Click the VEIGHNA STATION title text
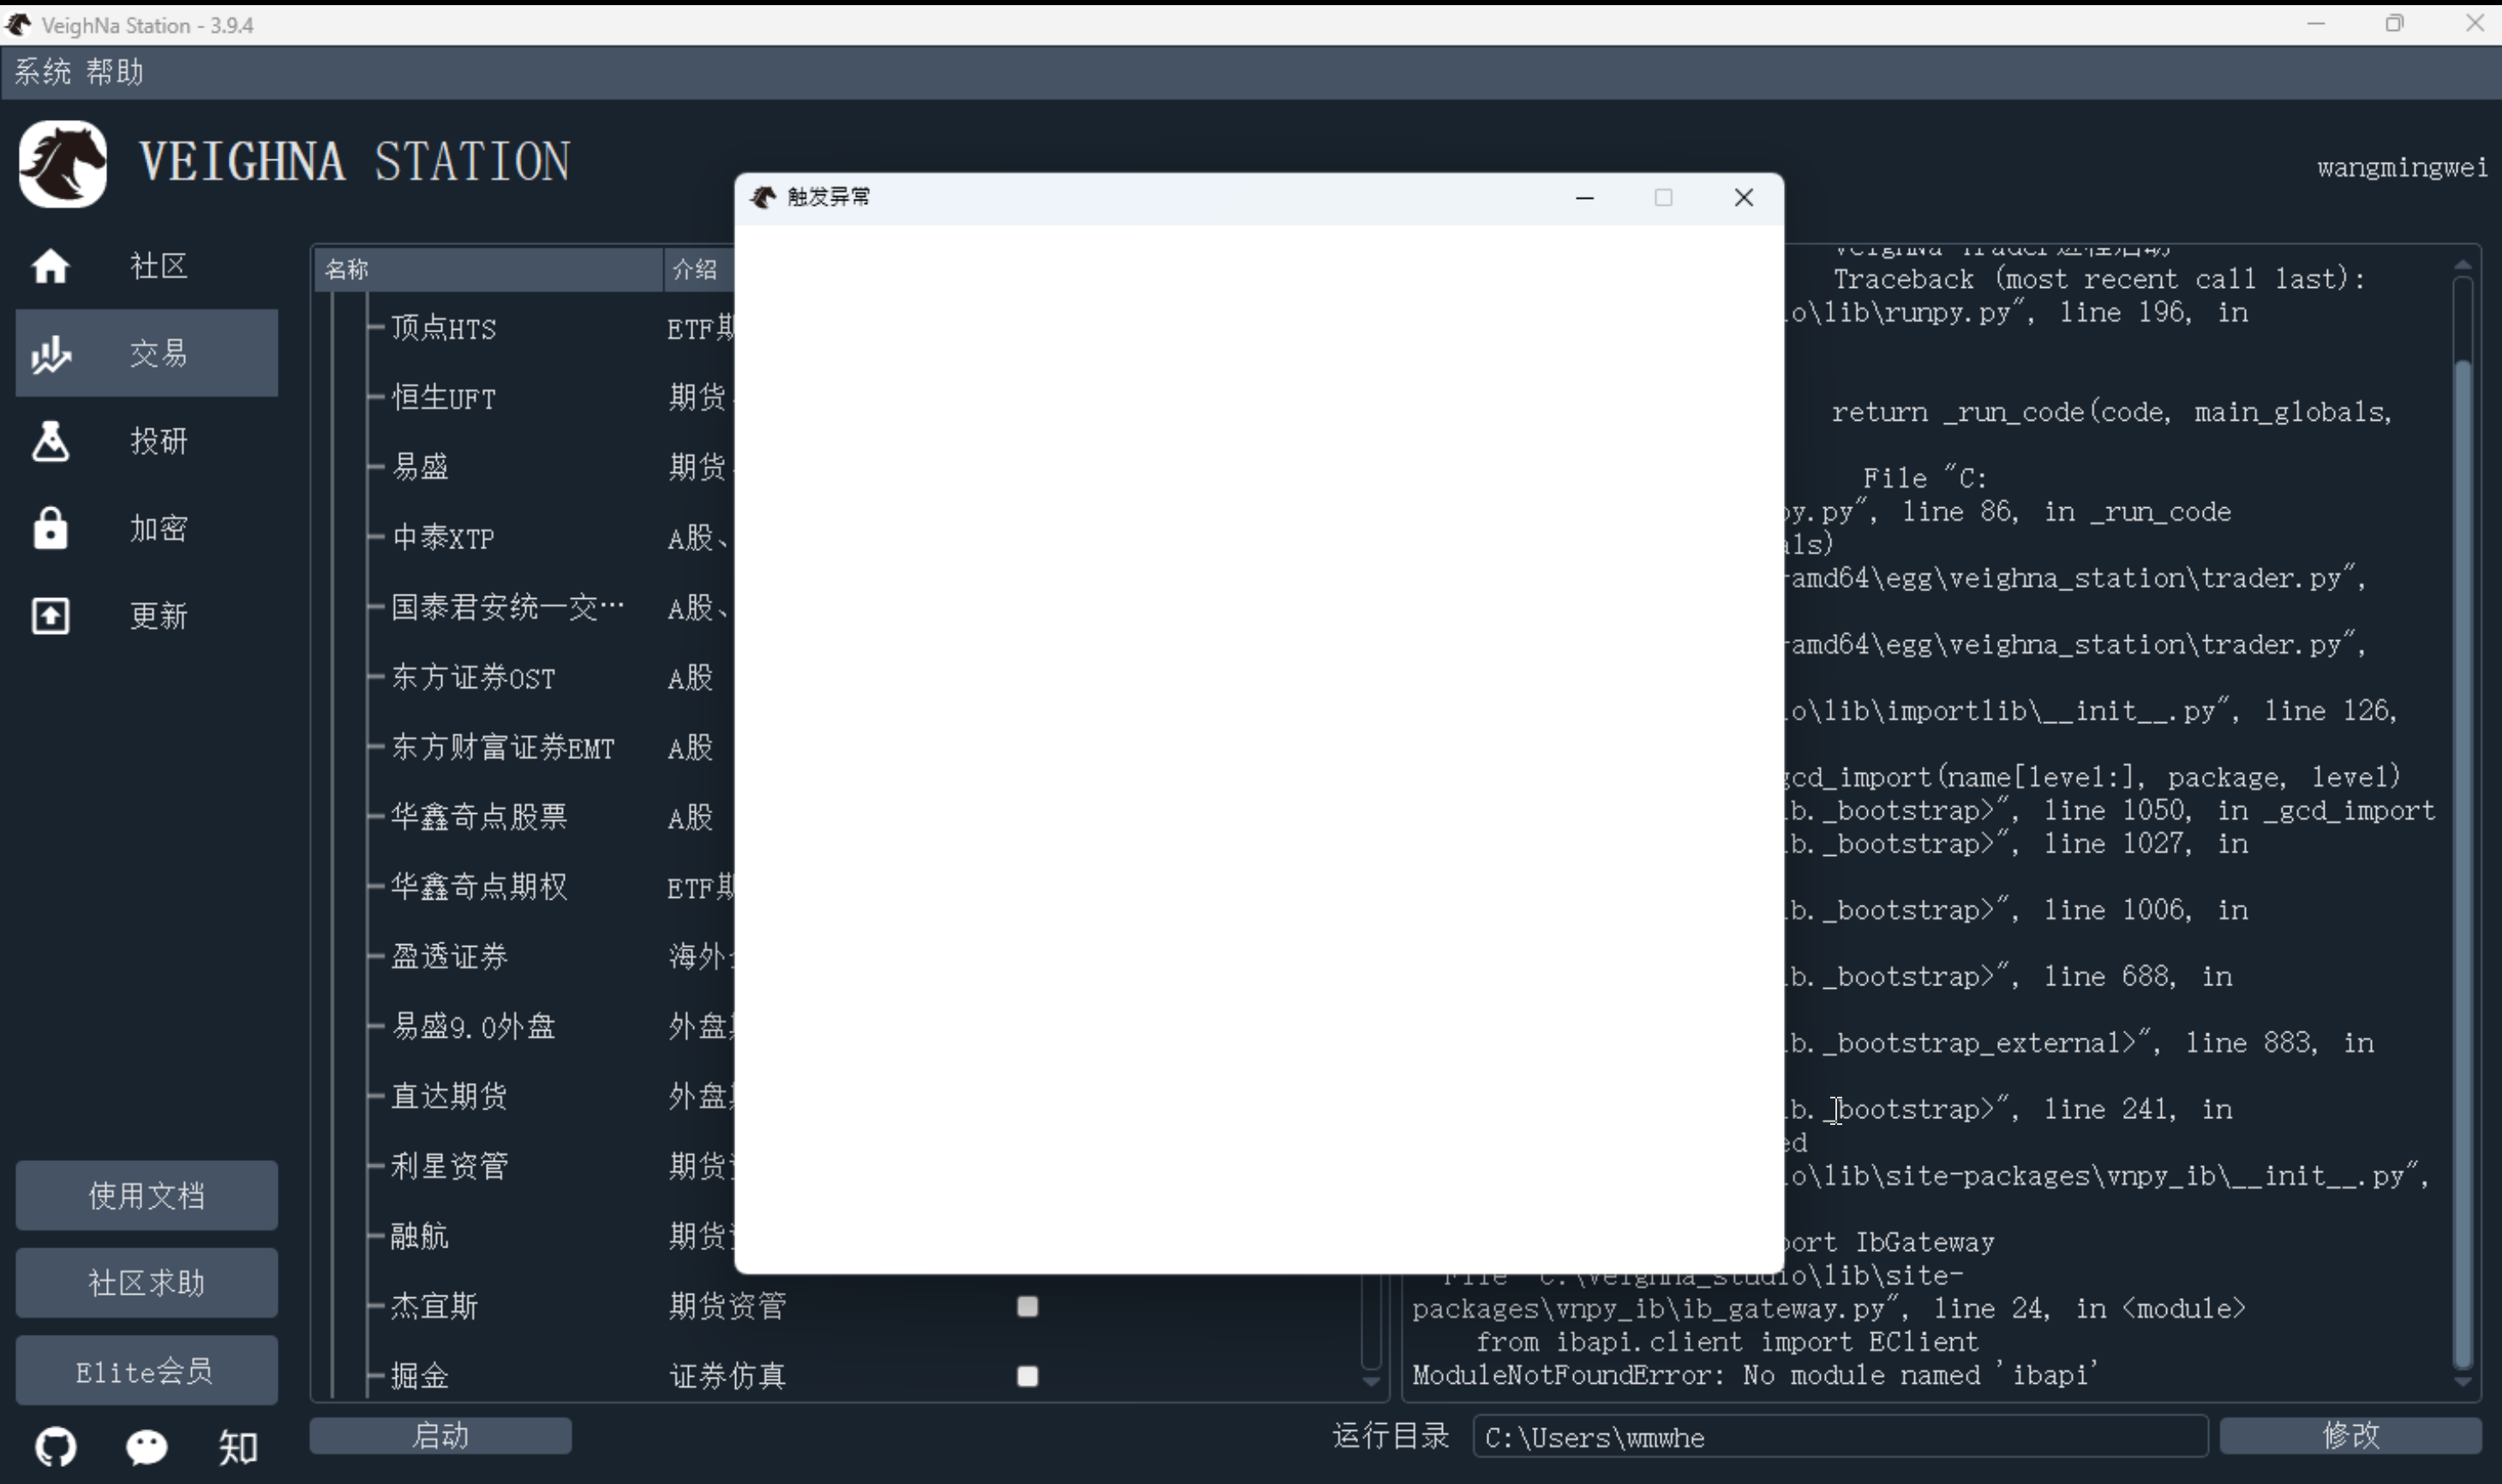This screenshot has width=2502, height=1484. (x=355, y=162)
